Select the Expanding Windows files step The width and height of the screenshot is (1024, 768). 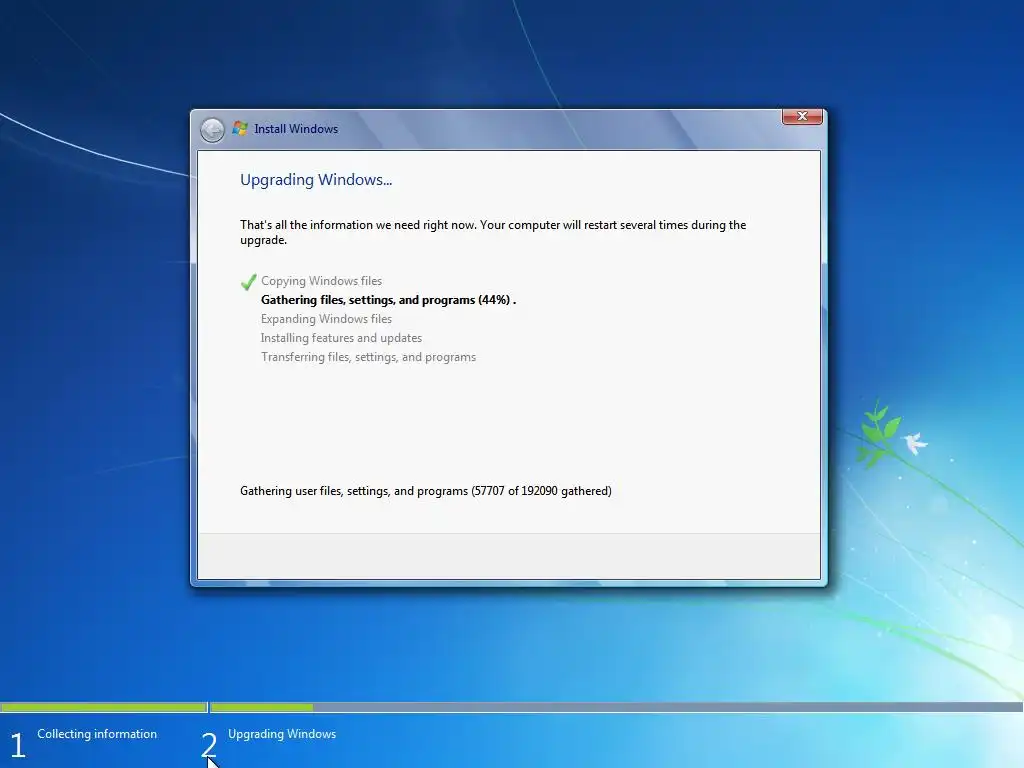tap(327, 319)
